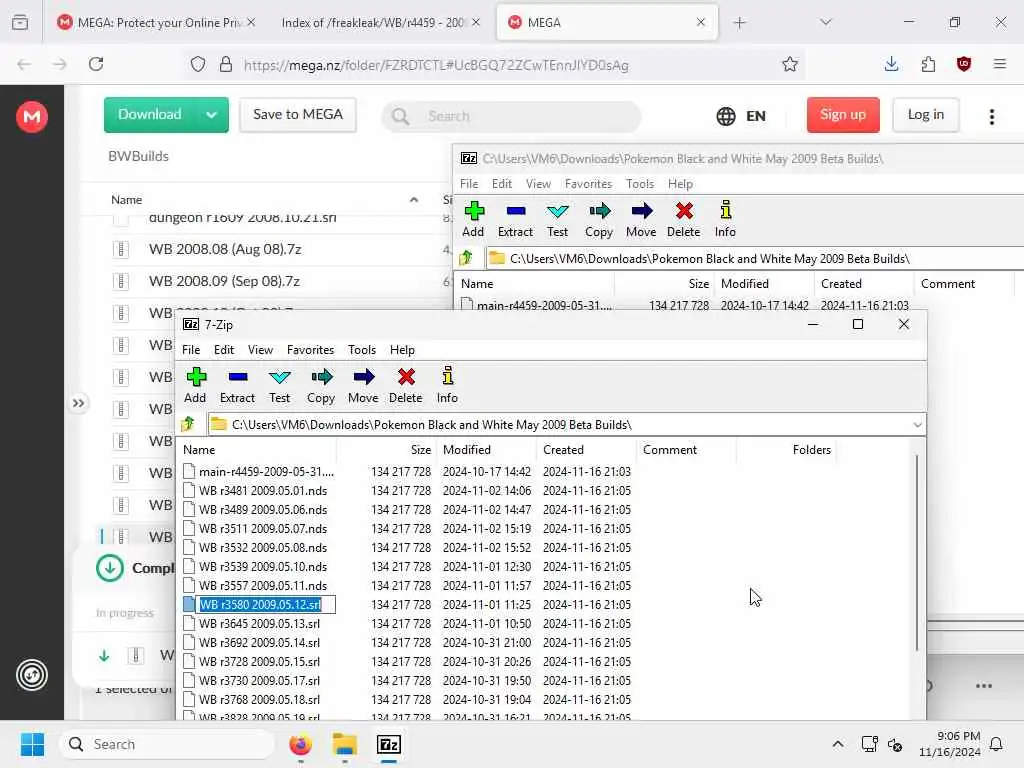Image resolution: width=1024 pixels, height=768 pixels.
Task: Click the globe language icon on MEGA
Action: tap(726, 116)
